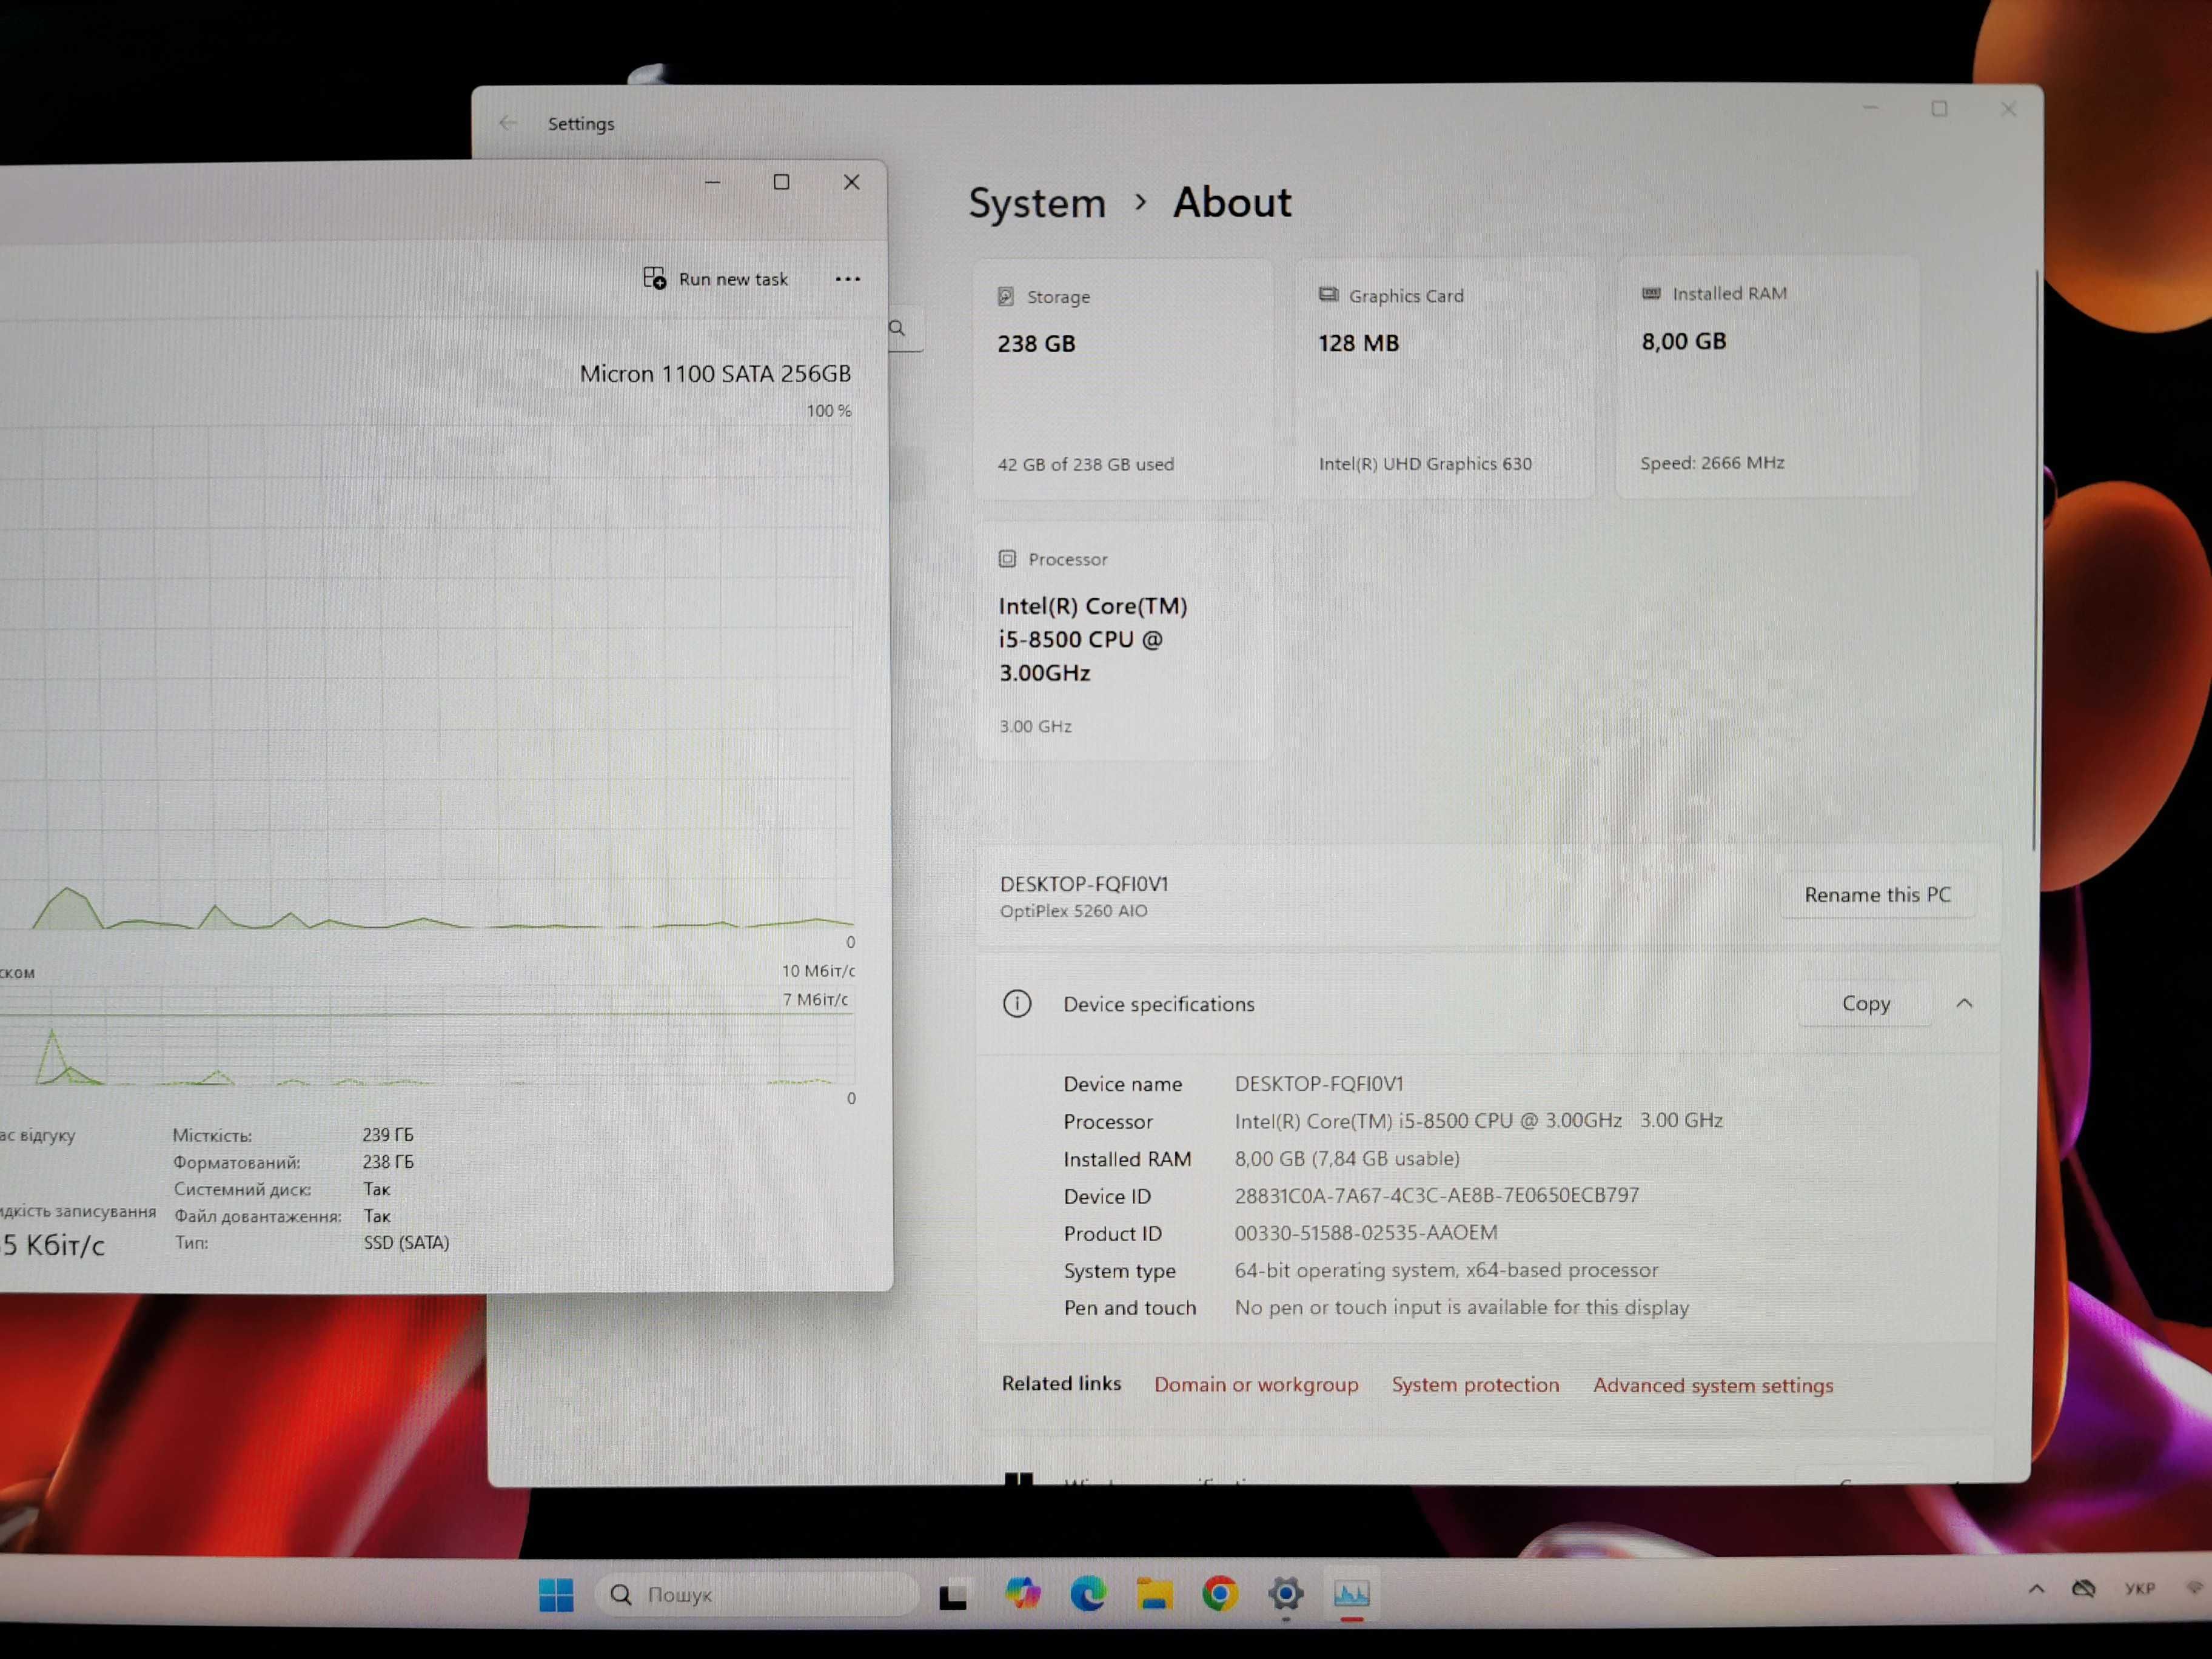The height and width of the screenshot is (1659, 2212).
Task: Click the search icon in Settings sidebar
Action: pos(897,328)
